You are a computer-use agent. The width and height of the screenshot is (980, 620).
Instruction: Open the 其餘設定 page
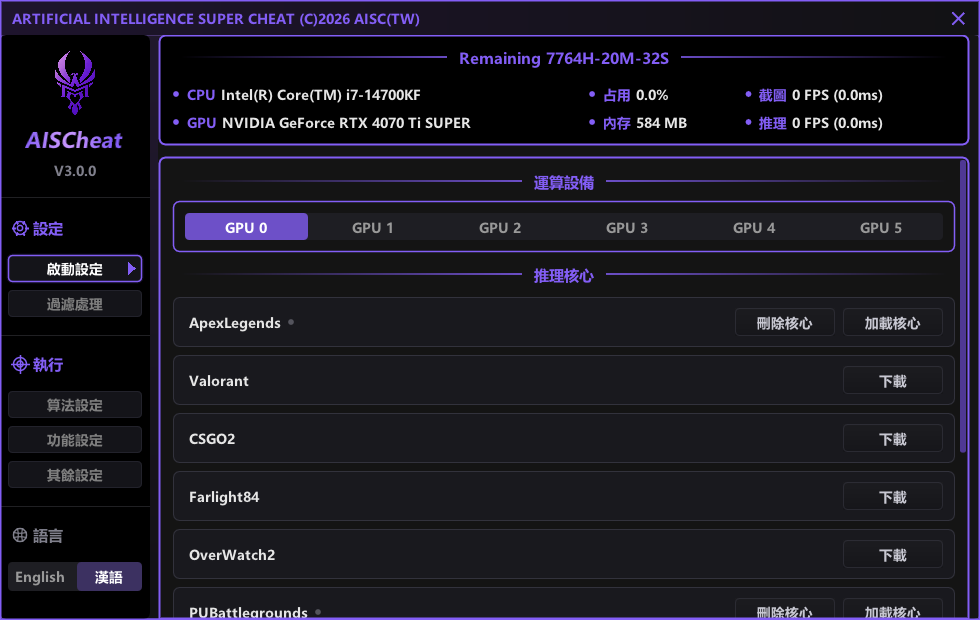(x=75, y=475)
